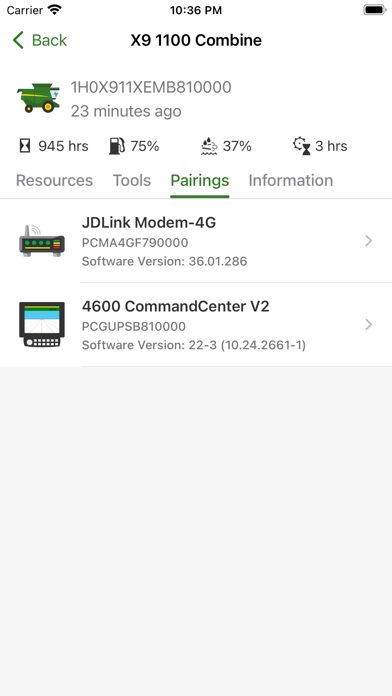
Task: Tap the fuel pump level icon
Action: point(117,146)
